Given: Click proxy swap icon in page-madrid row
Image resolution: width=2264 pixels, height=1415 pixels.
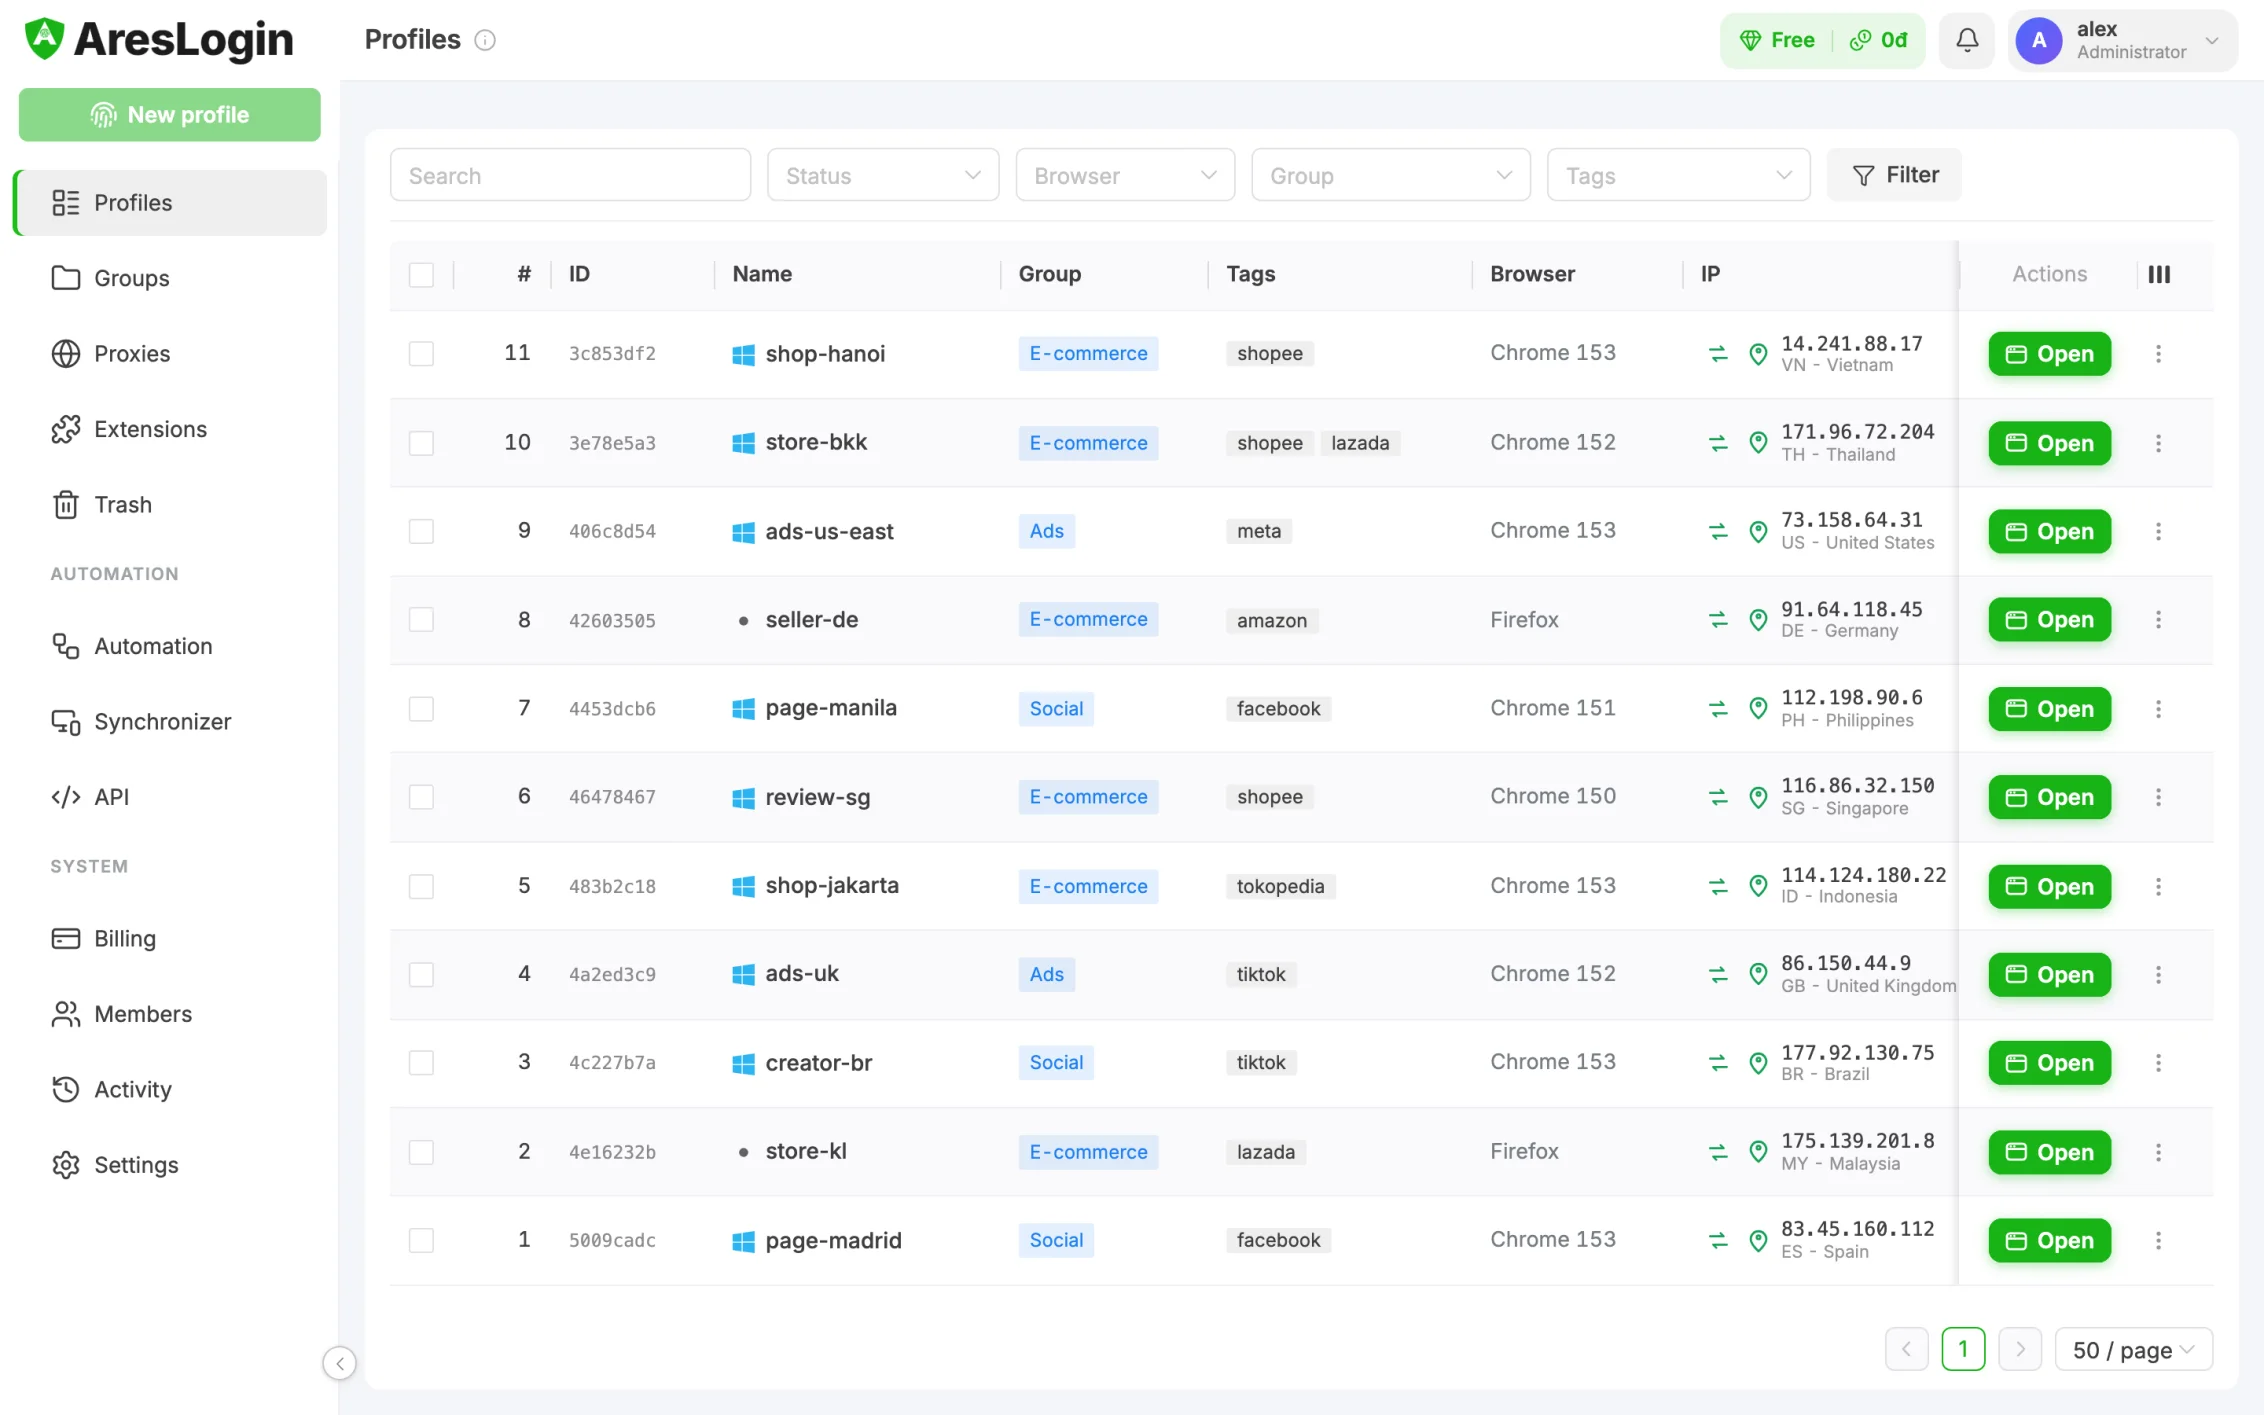Looking at the screenshot, I should (x=1718, y=1241).
